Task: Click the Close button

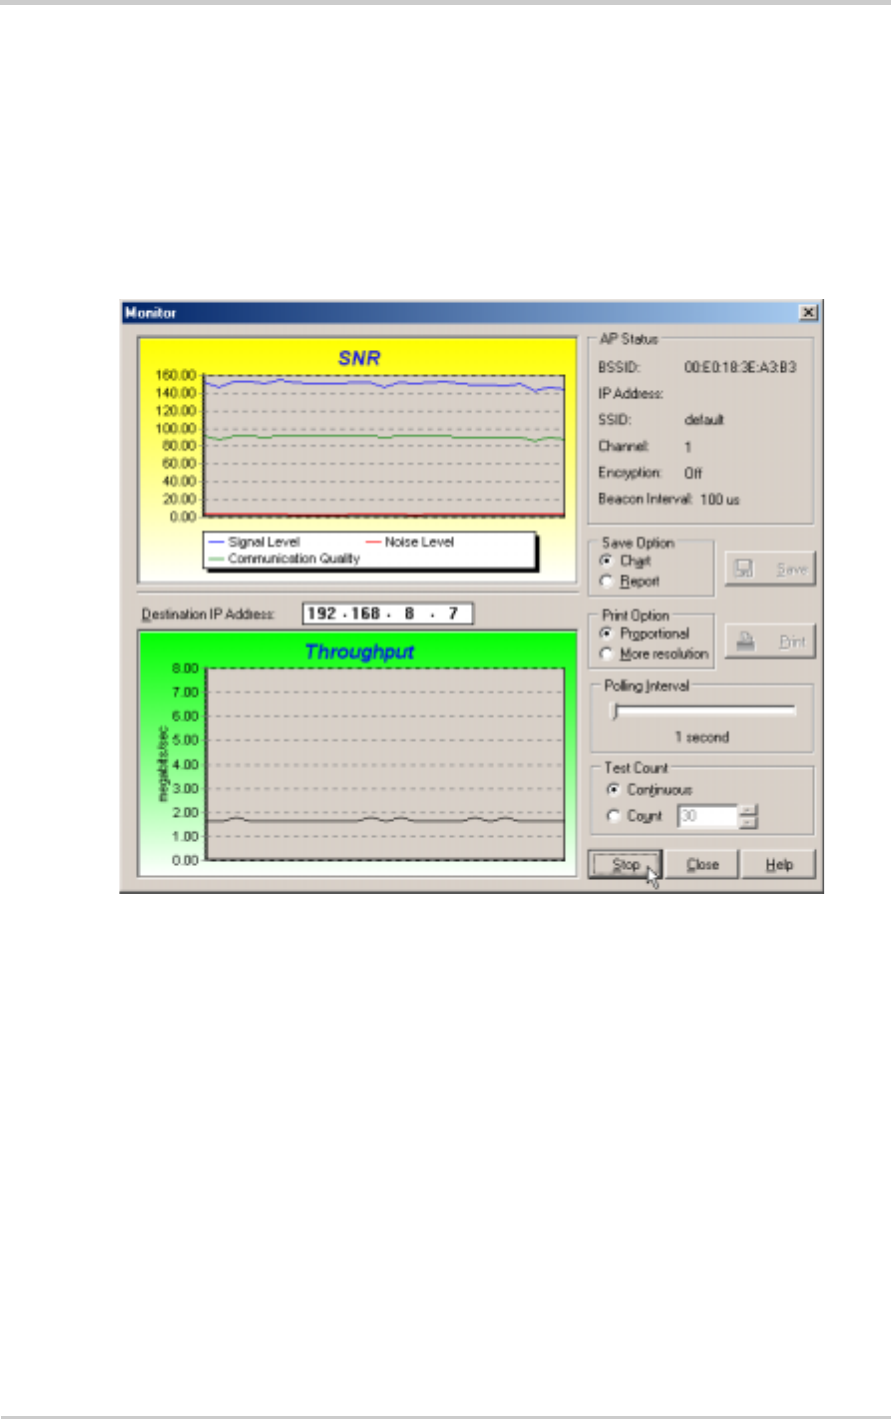Action: point(702,865)
